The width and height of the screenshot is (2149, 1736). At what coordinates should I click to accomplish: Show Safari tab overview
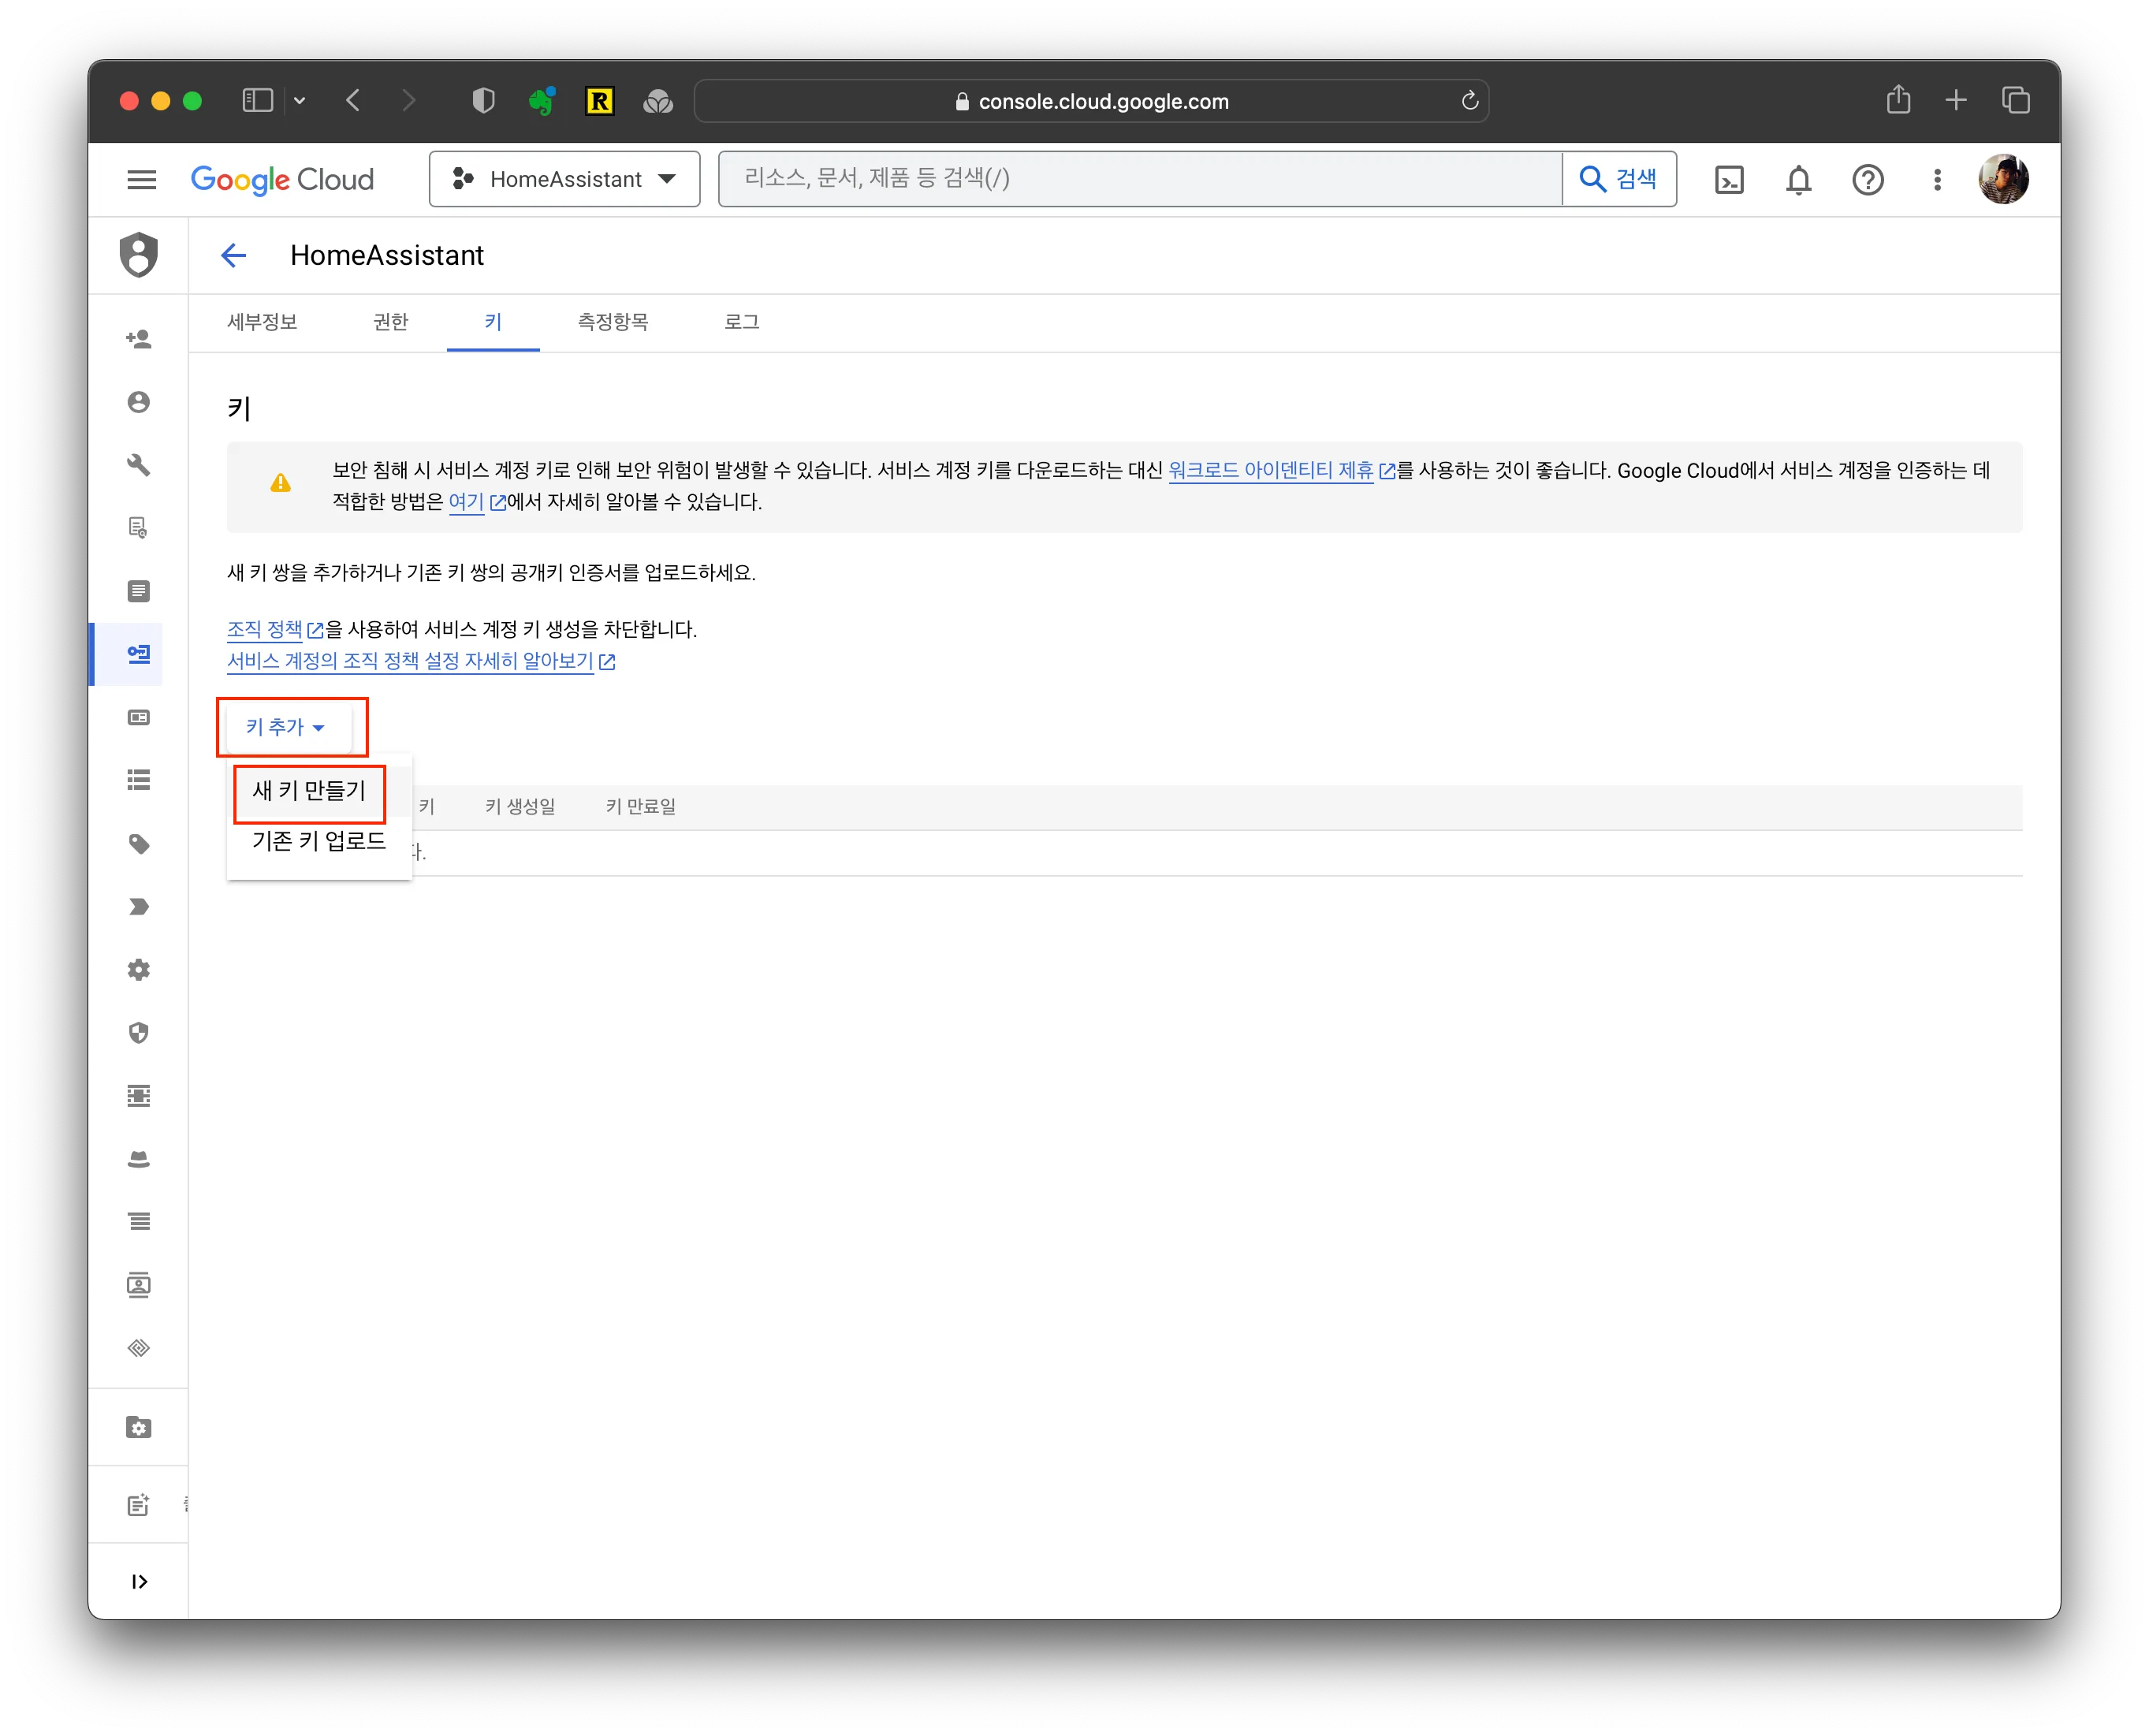[2015, 100]
